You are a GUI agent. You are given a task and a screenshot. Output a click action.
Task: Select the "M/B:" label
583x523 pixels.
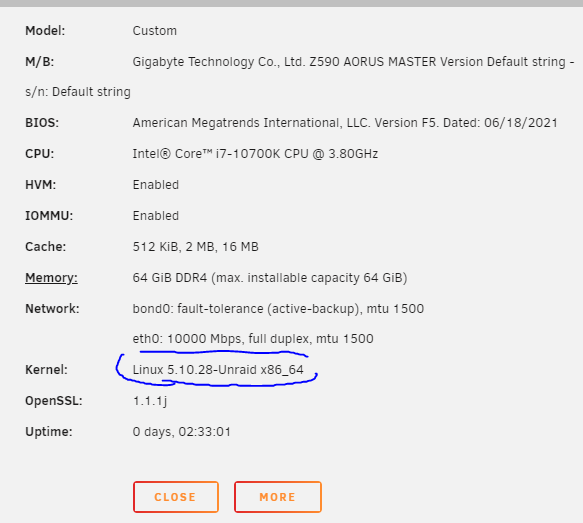(39, 62)
